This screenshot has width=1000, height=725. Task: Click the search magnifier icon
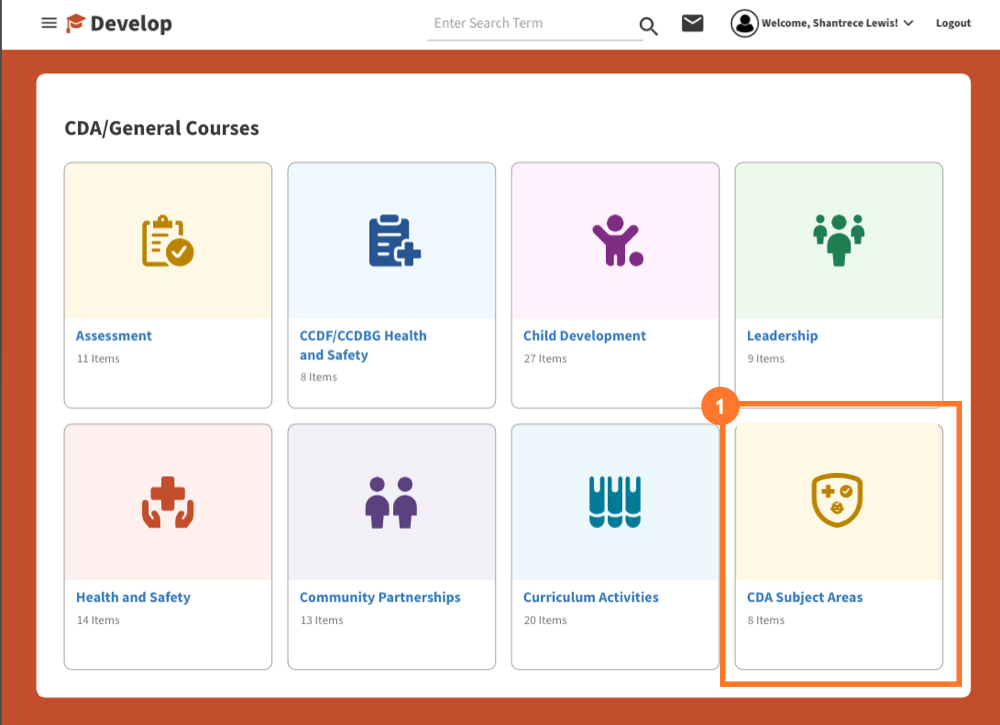click(648, 26)
